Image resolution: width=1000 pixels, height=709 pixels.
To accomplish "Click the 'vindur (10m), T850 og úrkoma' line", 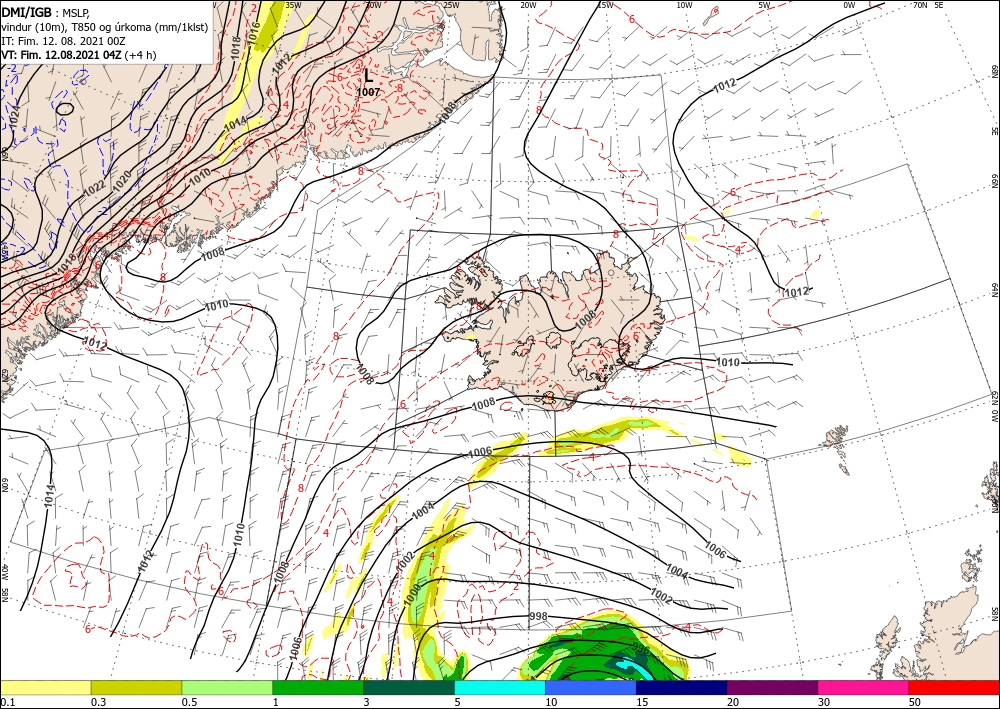I will pos(105,27).
